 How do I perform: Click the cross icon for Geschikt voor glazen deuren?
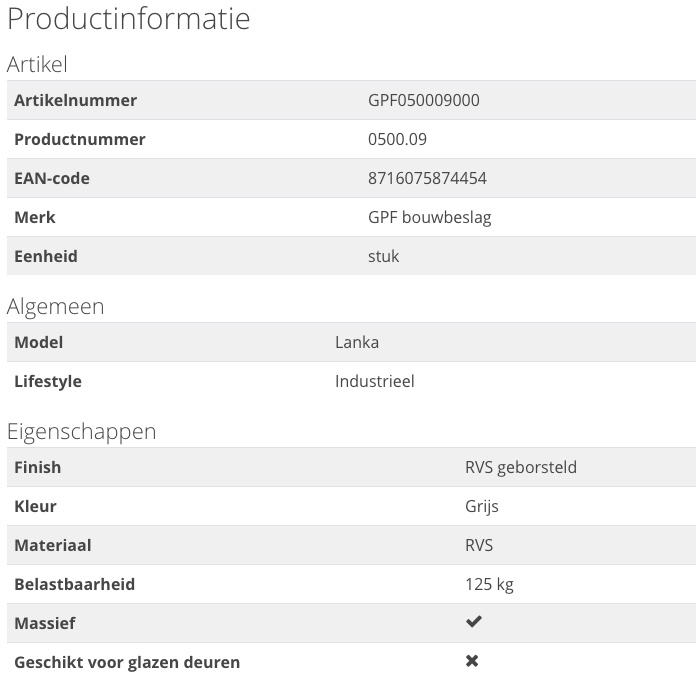coord(472,661)
